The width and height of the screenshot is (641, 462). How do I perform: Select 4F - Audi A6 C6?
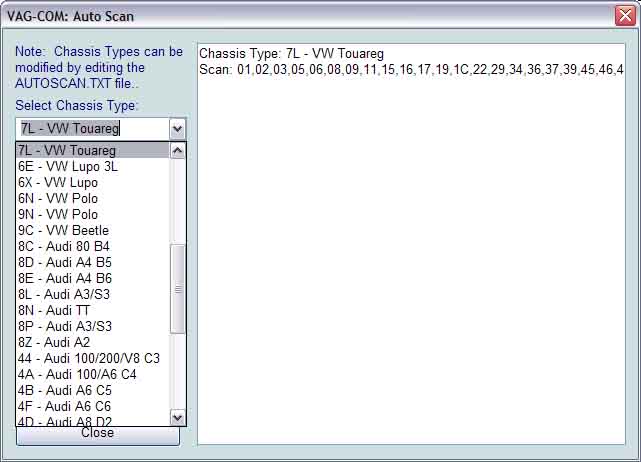pyautogui.click(x=93, y=406)
